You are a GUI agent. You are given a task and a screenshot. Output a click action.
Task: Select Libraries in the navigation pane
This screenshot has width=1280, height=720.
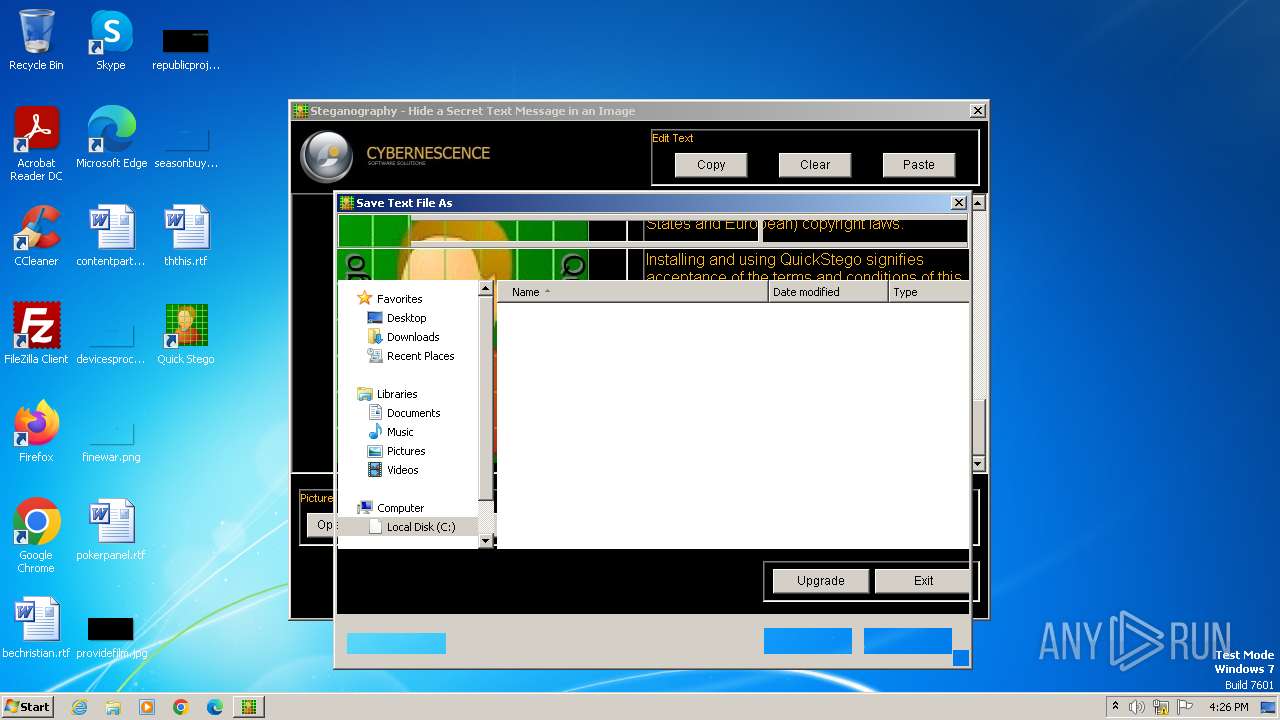[x=396, y=394]
